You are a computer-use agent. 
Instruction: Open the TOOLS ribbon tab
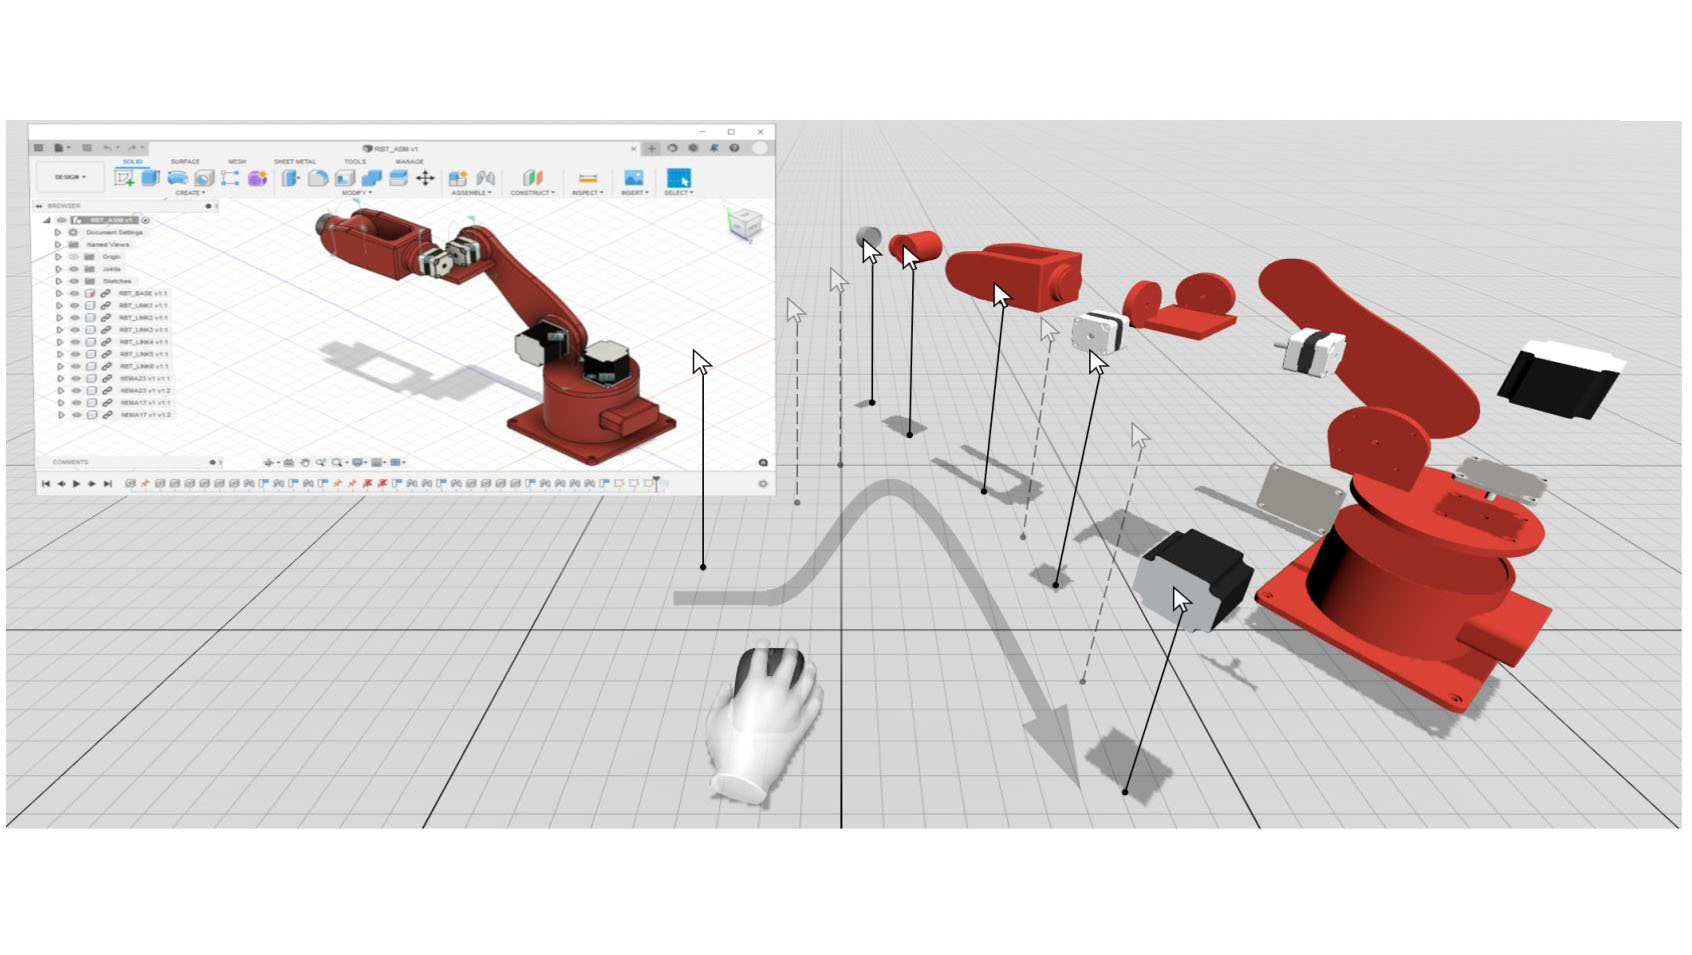coord(356,161)
